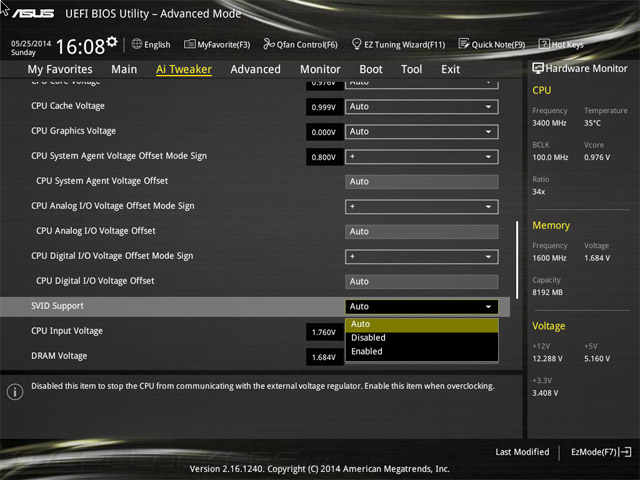The height and width of the screenshot is (480, 640).
Task: Click the CPU Cache Voltage label
Action: (x=68, y=106)
